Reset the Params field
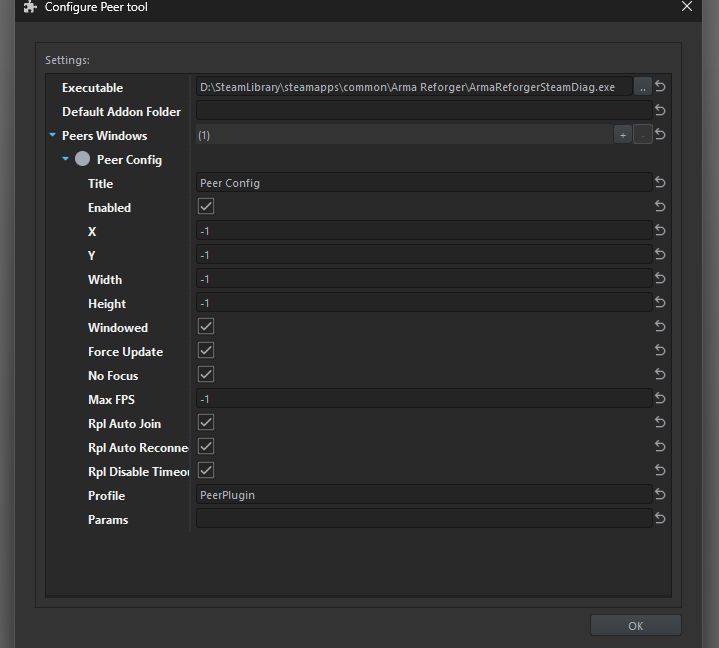This screenshot has height=648, width=719. 660,518
